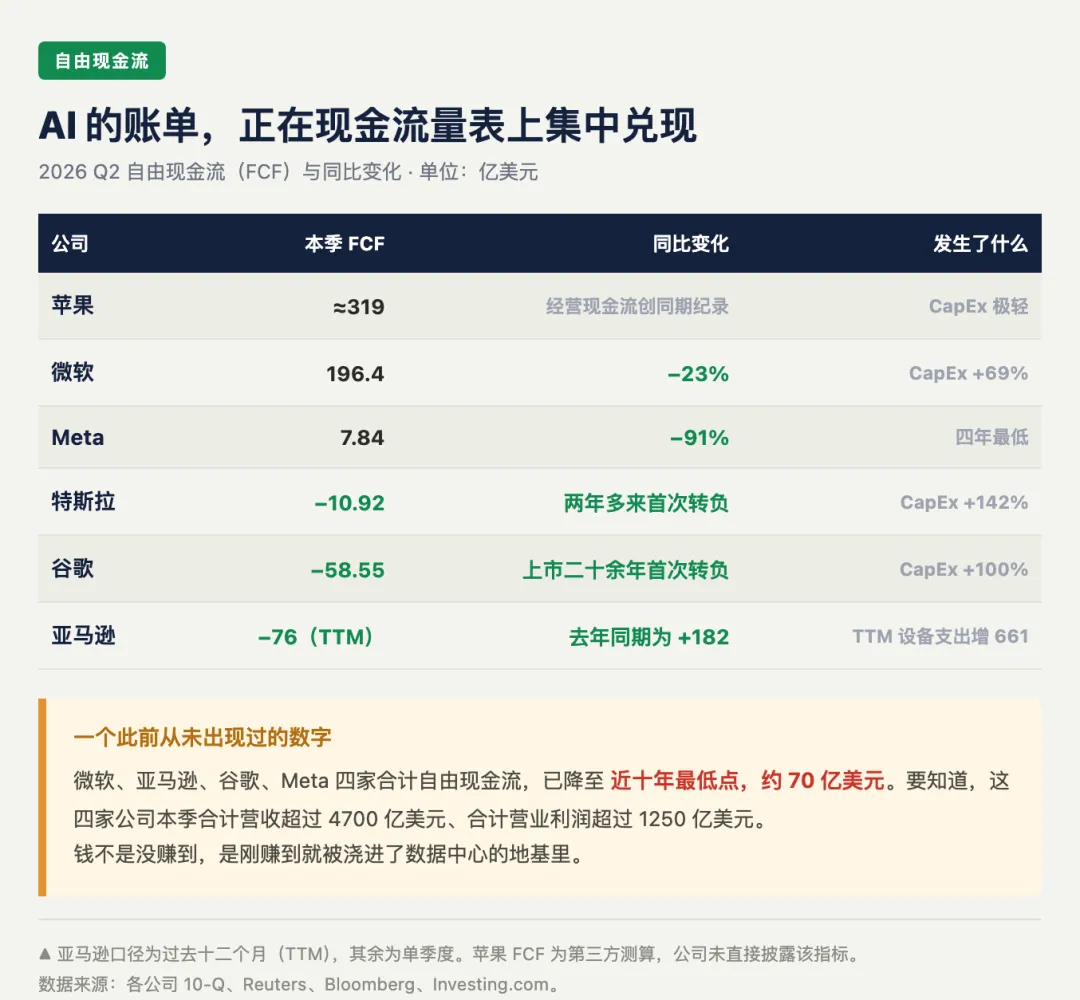Select the 7.84 FCF value

coord(362,437)
